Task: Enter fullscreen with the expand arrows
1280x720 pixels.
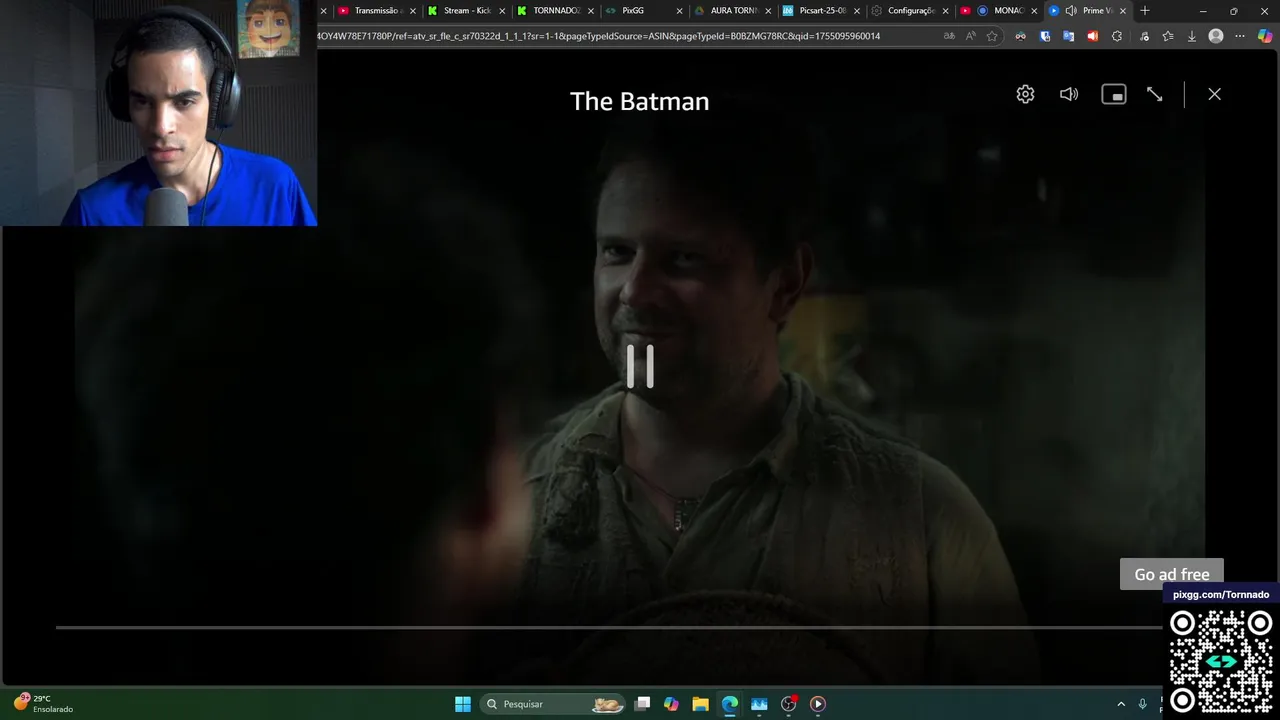Action: tap(1154, 94)
